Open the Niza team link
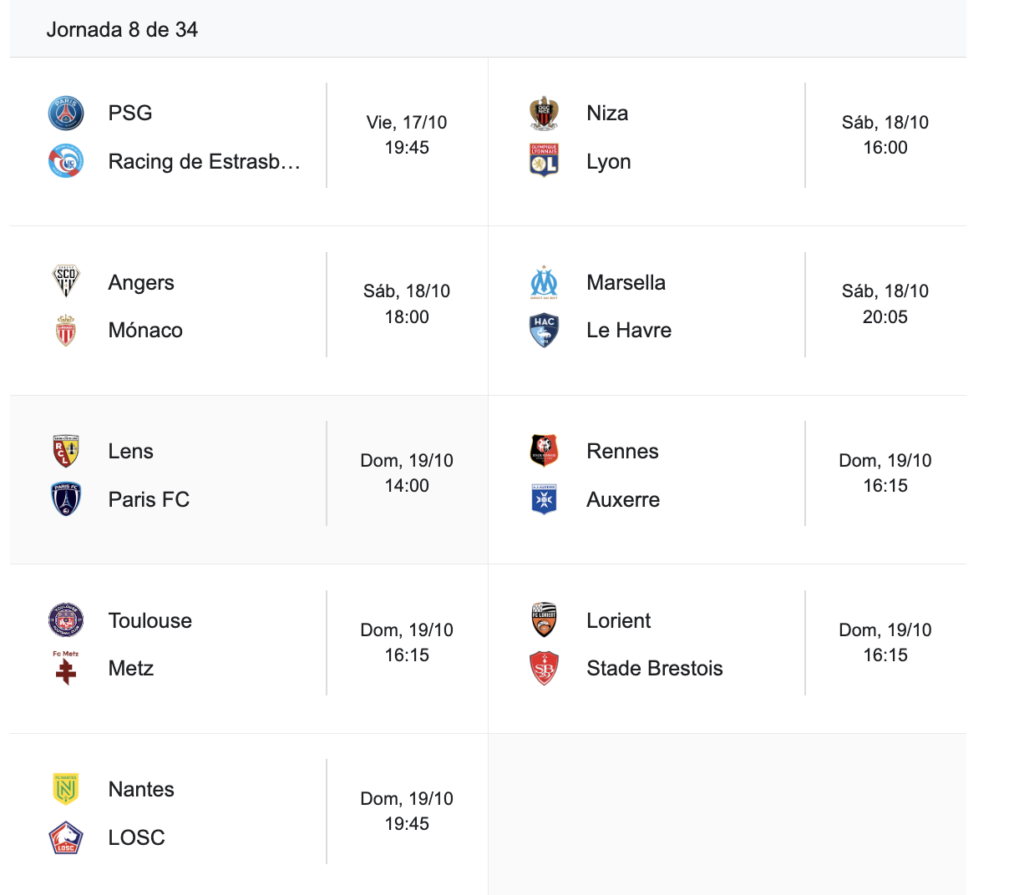The image size is (1024, 895). pyautogui.click(x=607, y=113)
